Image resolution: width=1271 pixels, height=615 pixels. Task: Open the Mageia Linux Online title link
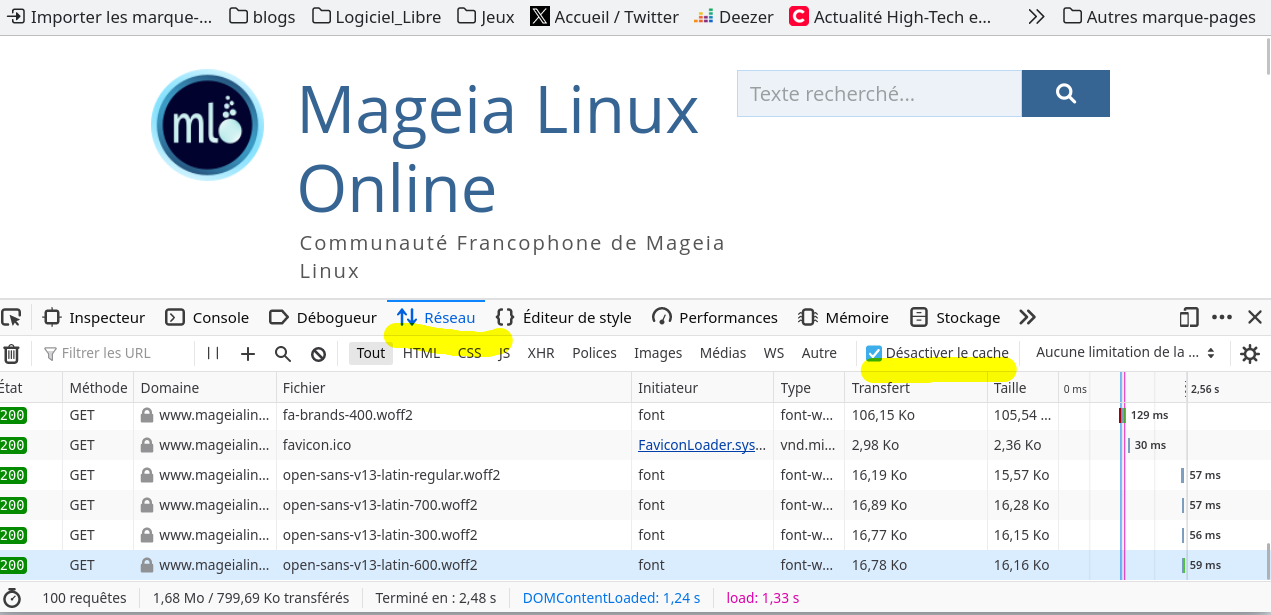pos(498,149)
